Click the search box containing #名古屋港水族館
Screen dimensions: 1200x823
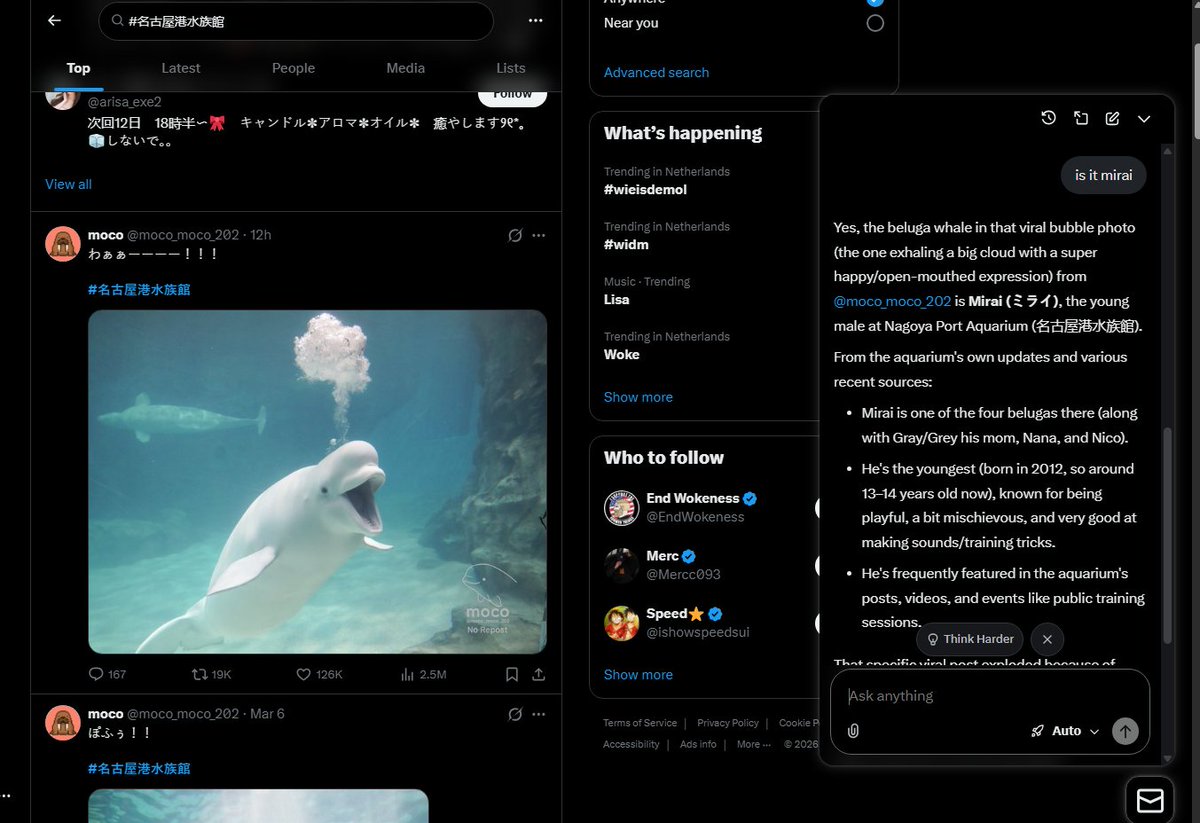click(x=296, y=21)
